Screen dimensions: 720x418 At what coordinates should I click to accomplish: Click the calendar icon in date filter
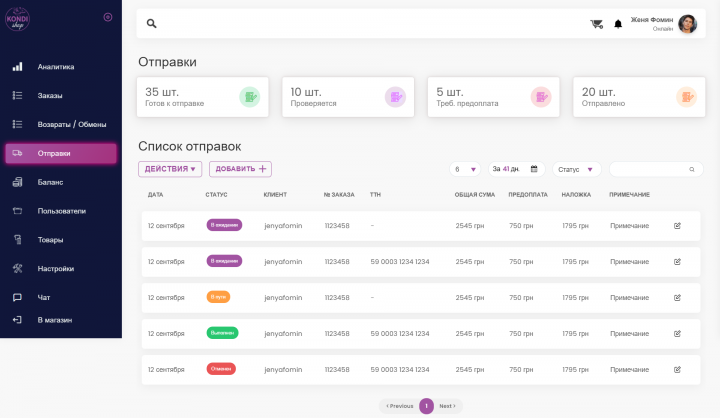tap(534, 169)
